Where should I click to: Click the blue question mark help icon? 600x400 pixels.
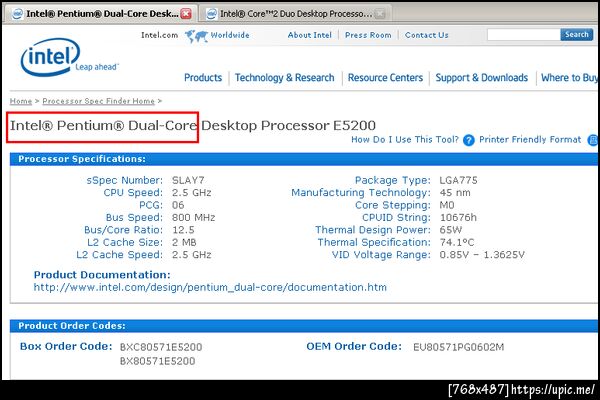coord(468,140)
